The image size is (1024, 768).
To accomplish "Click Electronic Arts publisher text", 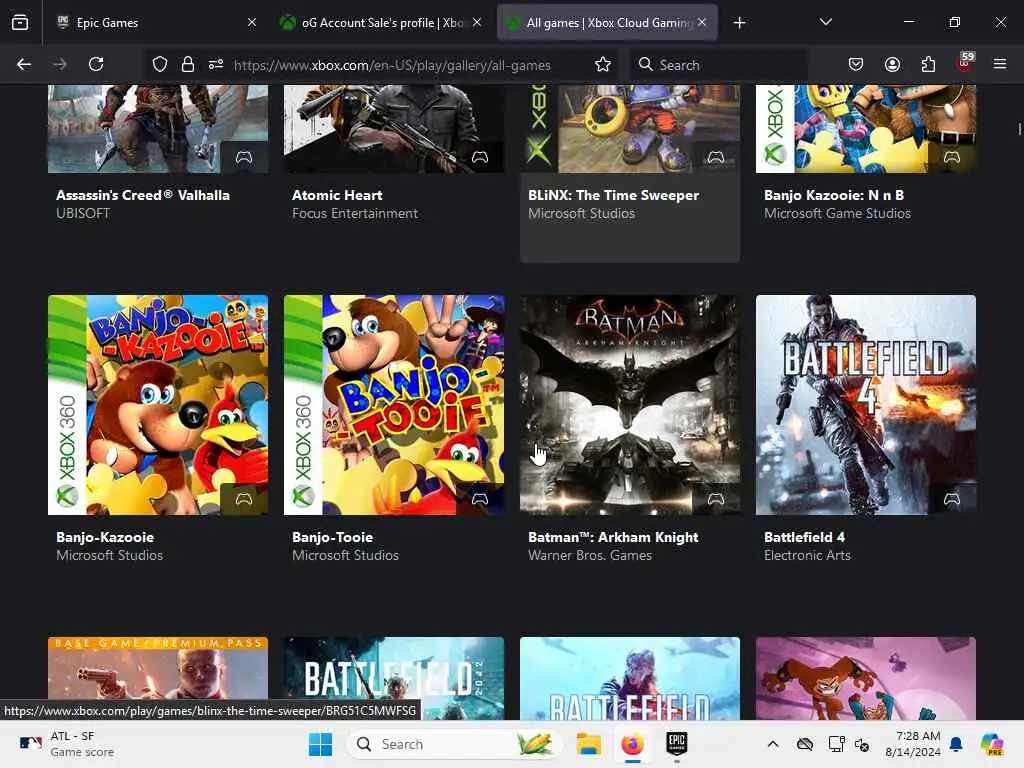I will (x=807, y=556).
